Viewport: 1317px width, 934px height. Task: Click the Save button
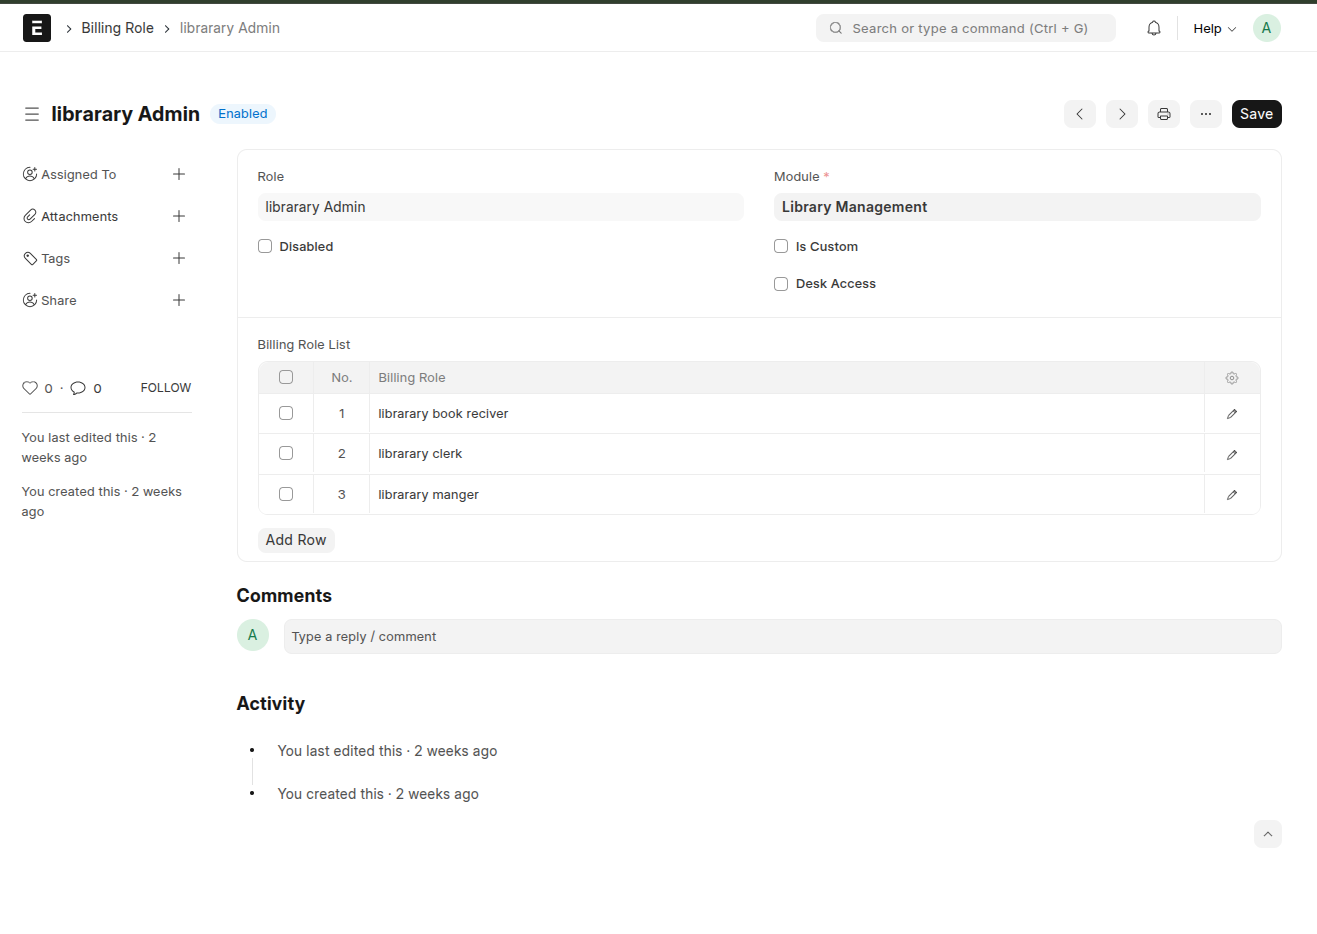[x=1256, y=114]
